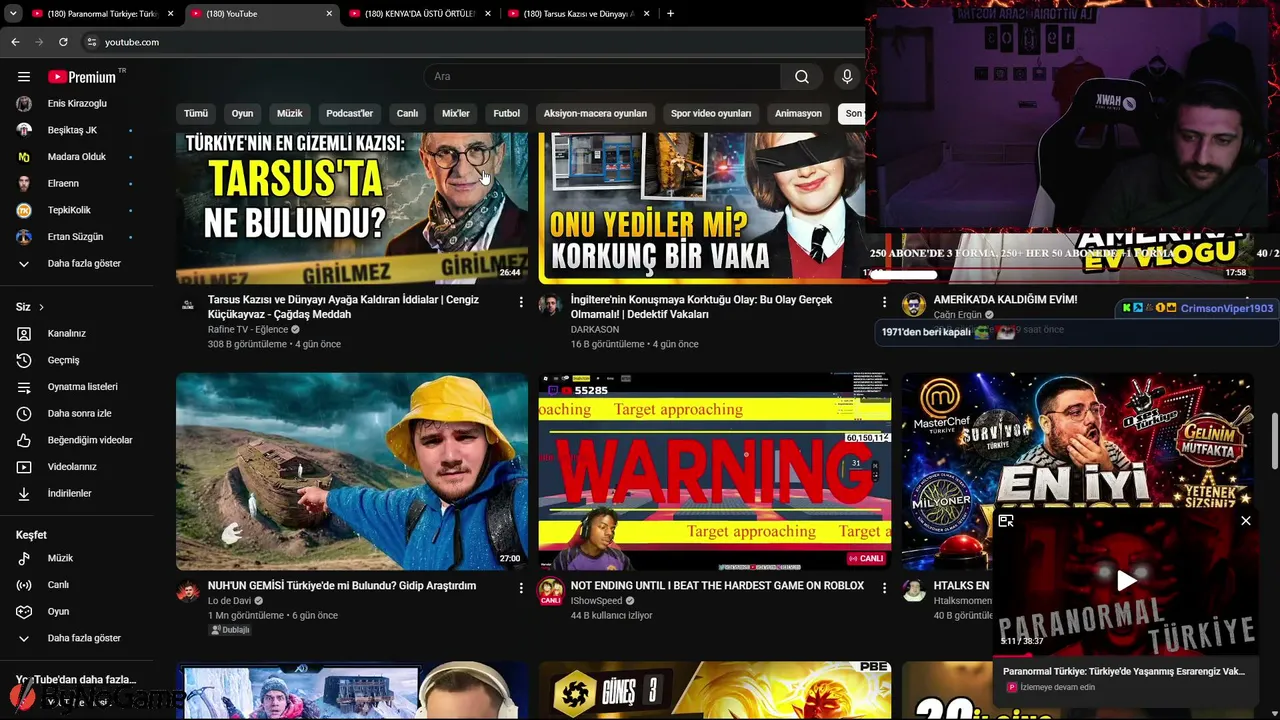Select the Tümü filter chip

tap(196, 113)
